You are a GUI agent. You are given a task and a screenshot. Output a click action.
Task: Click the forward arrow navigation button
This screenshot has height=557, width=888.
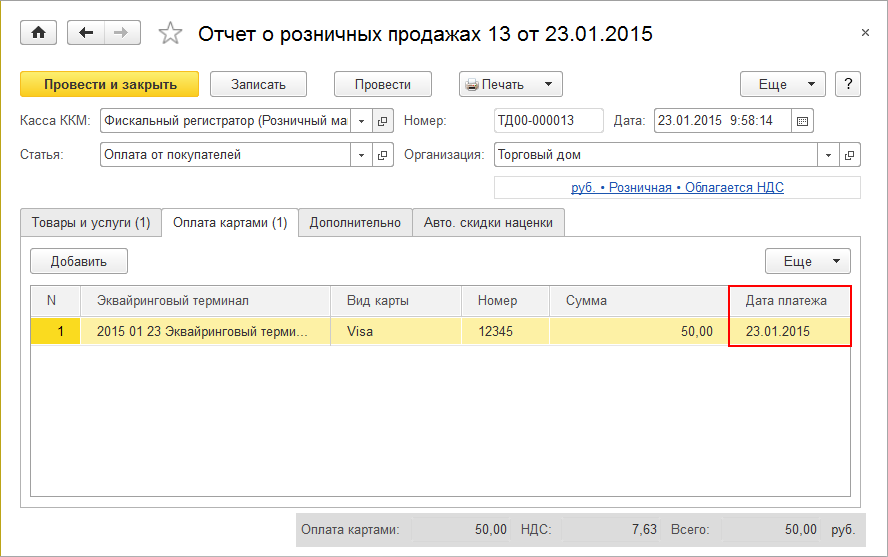point(121,33)
